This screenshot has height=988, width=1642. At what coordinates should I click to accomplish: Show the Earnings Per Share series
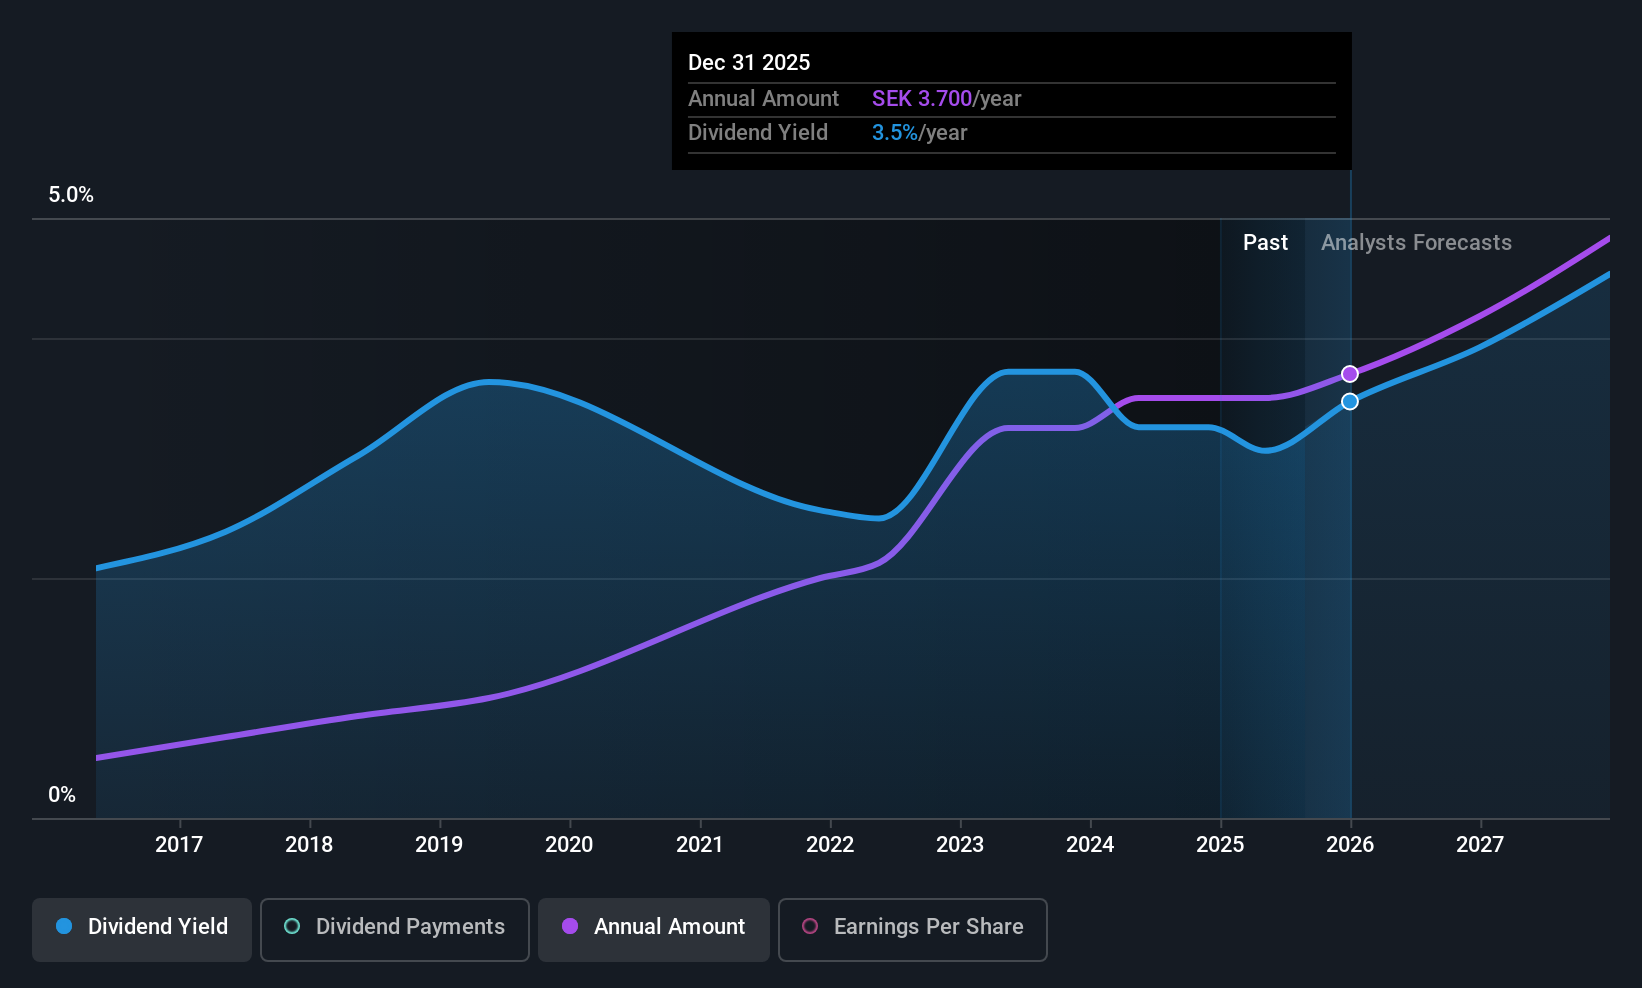tap(912, 929)
